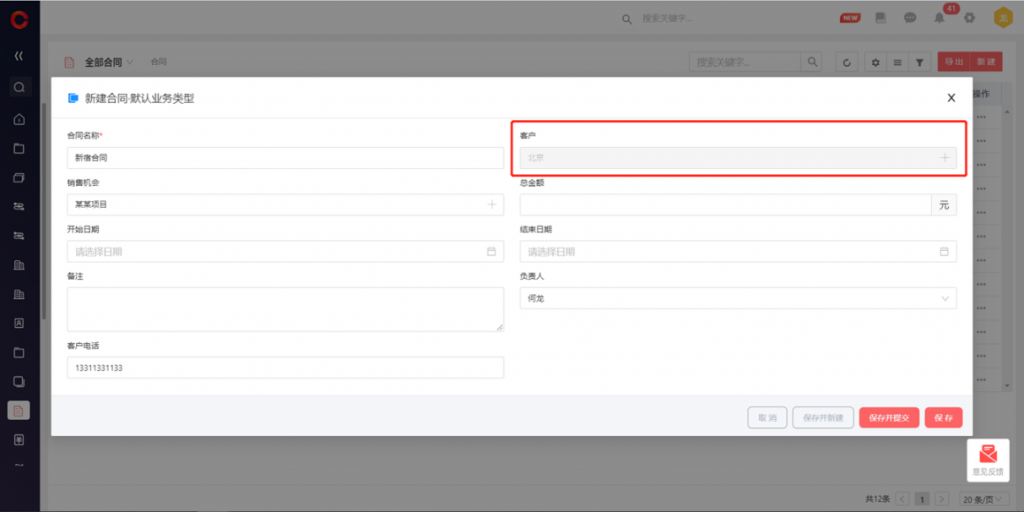Image resolution: width=1024 pixels, height=512 pixels.
Task: Click the 保存并新建 button
Action: coord(823,417)
